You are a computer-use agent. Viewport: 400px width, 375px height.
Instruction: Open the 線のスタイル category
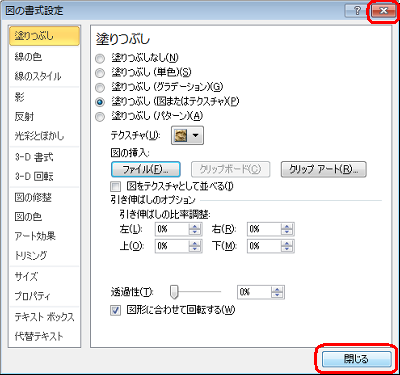point(44,76)
